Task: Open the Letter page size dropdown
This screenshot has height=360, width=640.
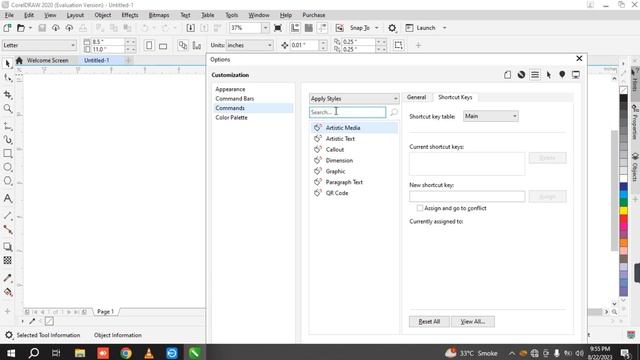Action: coord(39,45)
